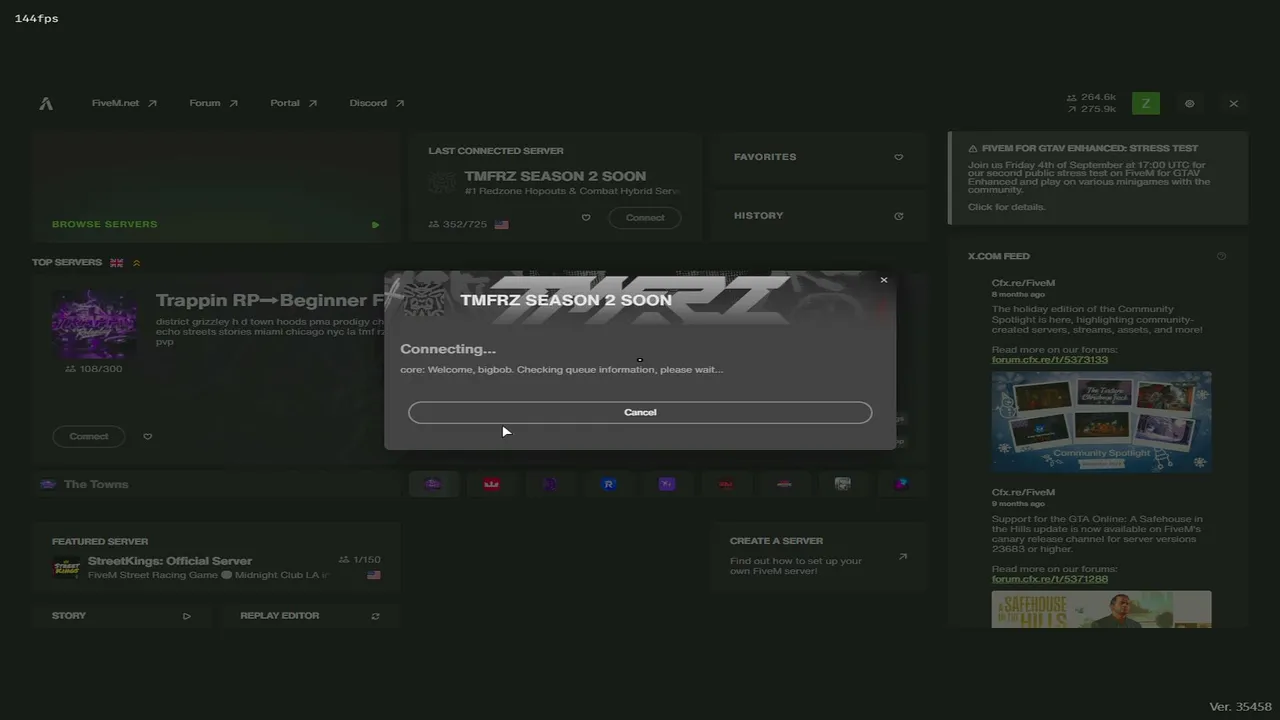Image resolution: width=1280 pixels, height=720 pixels.
Task: Click the 108/300 player count
Action: [93, 369]
